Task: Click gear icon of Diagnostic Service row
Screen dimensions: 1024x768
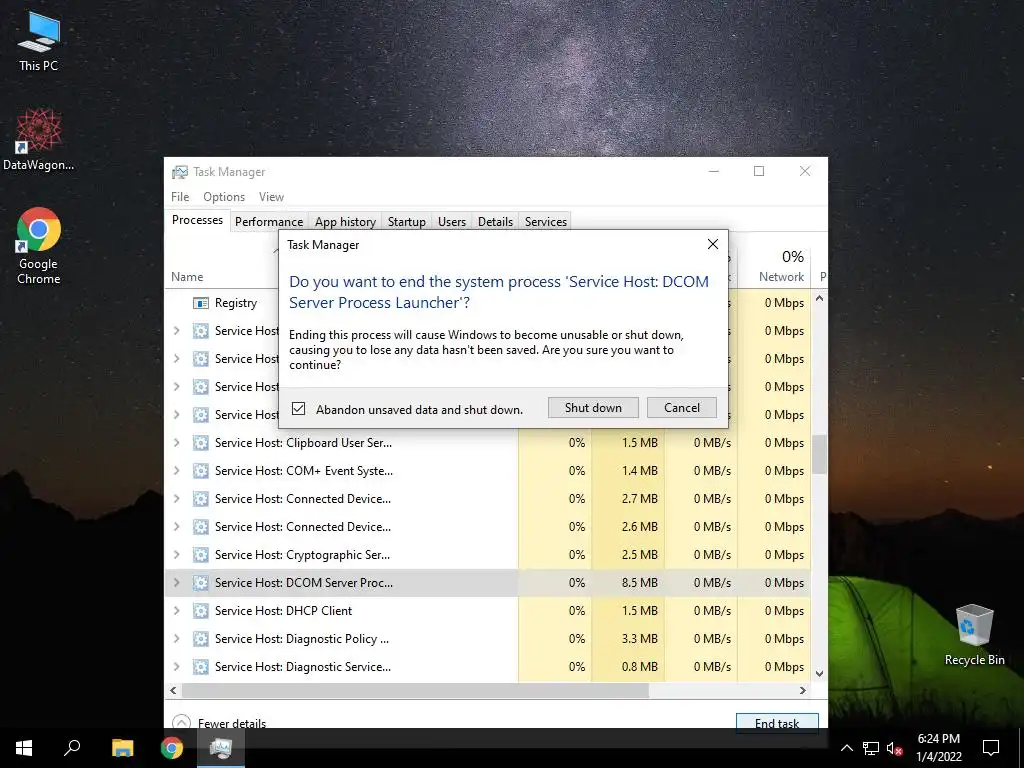Action: point(200,667)
